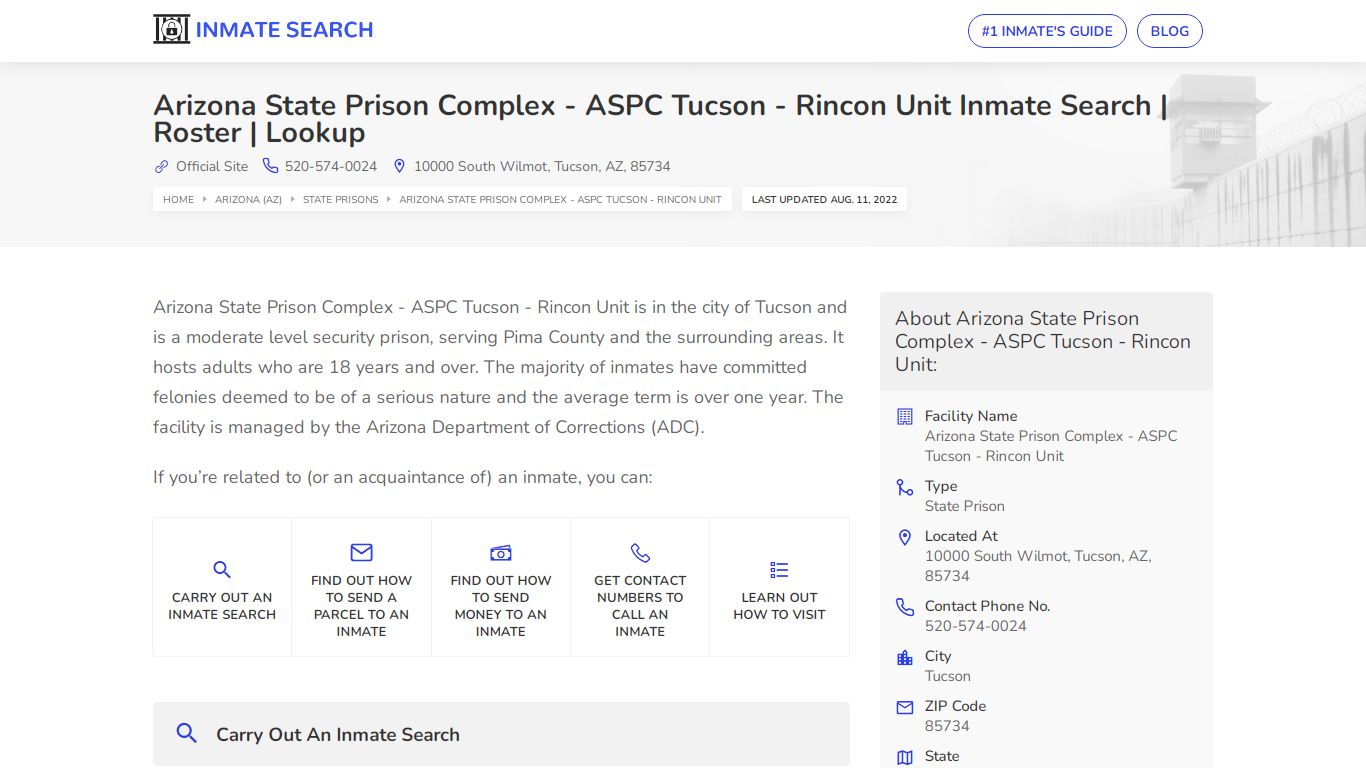Viewport: 1366px width, 768px height.
Task: Open the ARIZONA (AZ) breadcrumb
Action: (248, 199)
